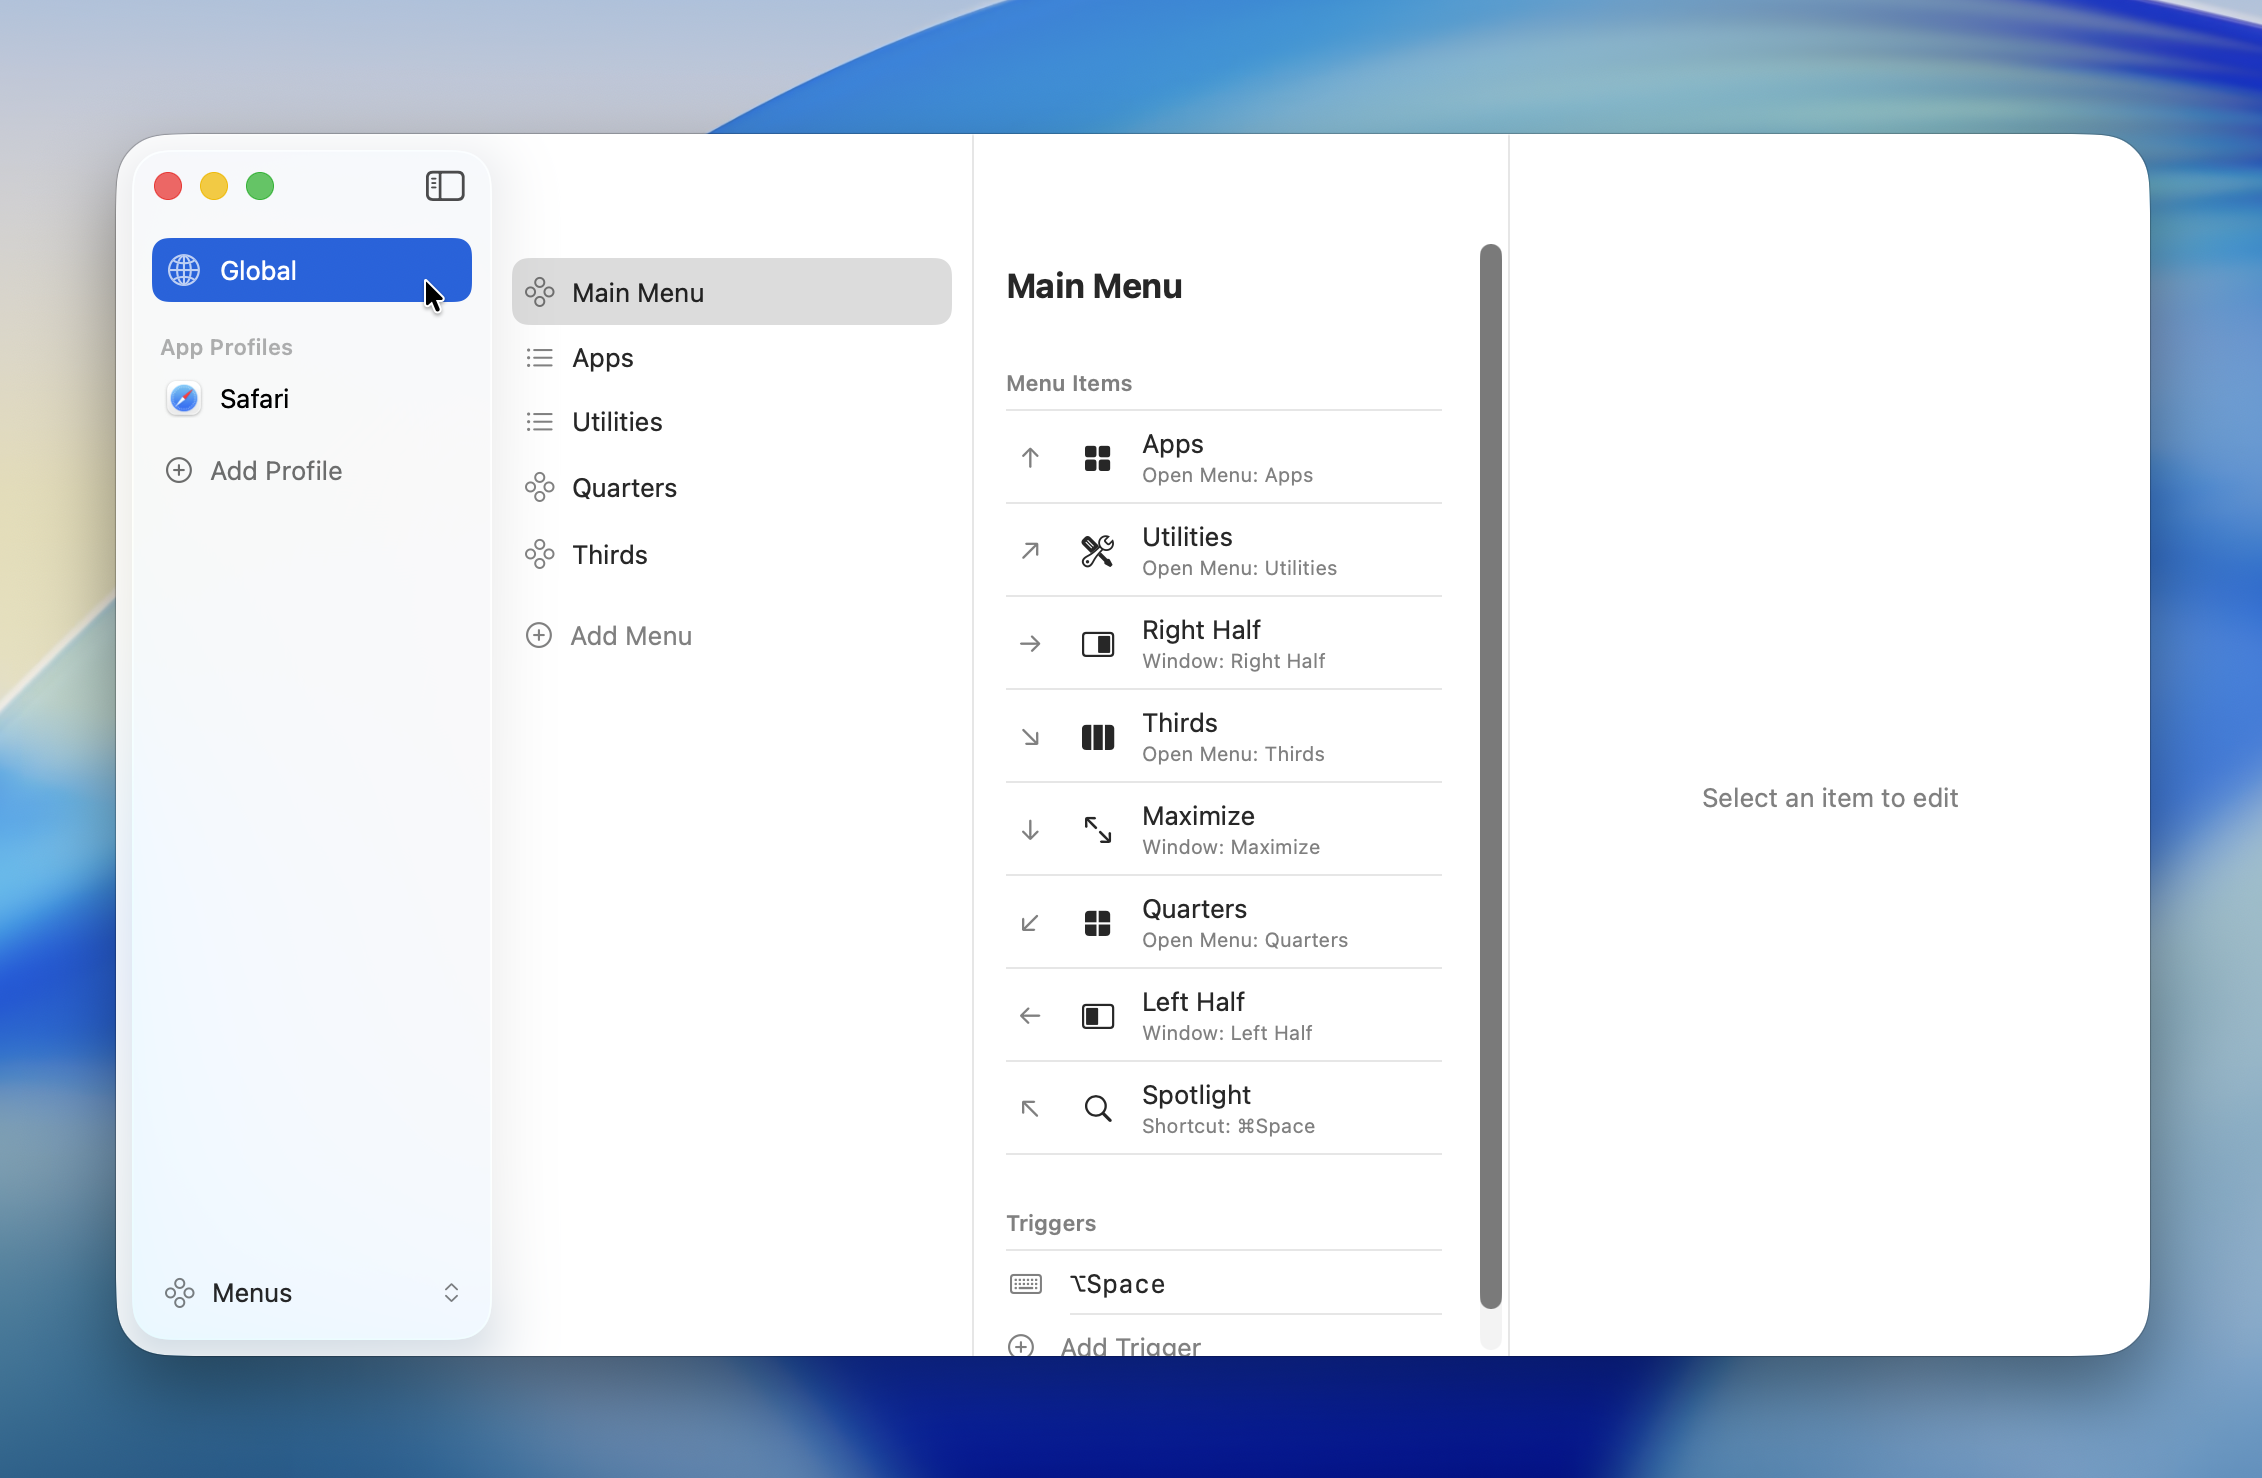Click the keyboard icon beside the ⌥Space trigger

coord(1025,1284)
